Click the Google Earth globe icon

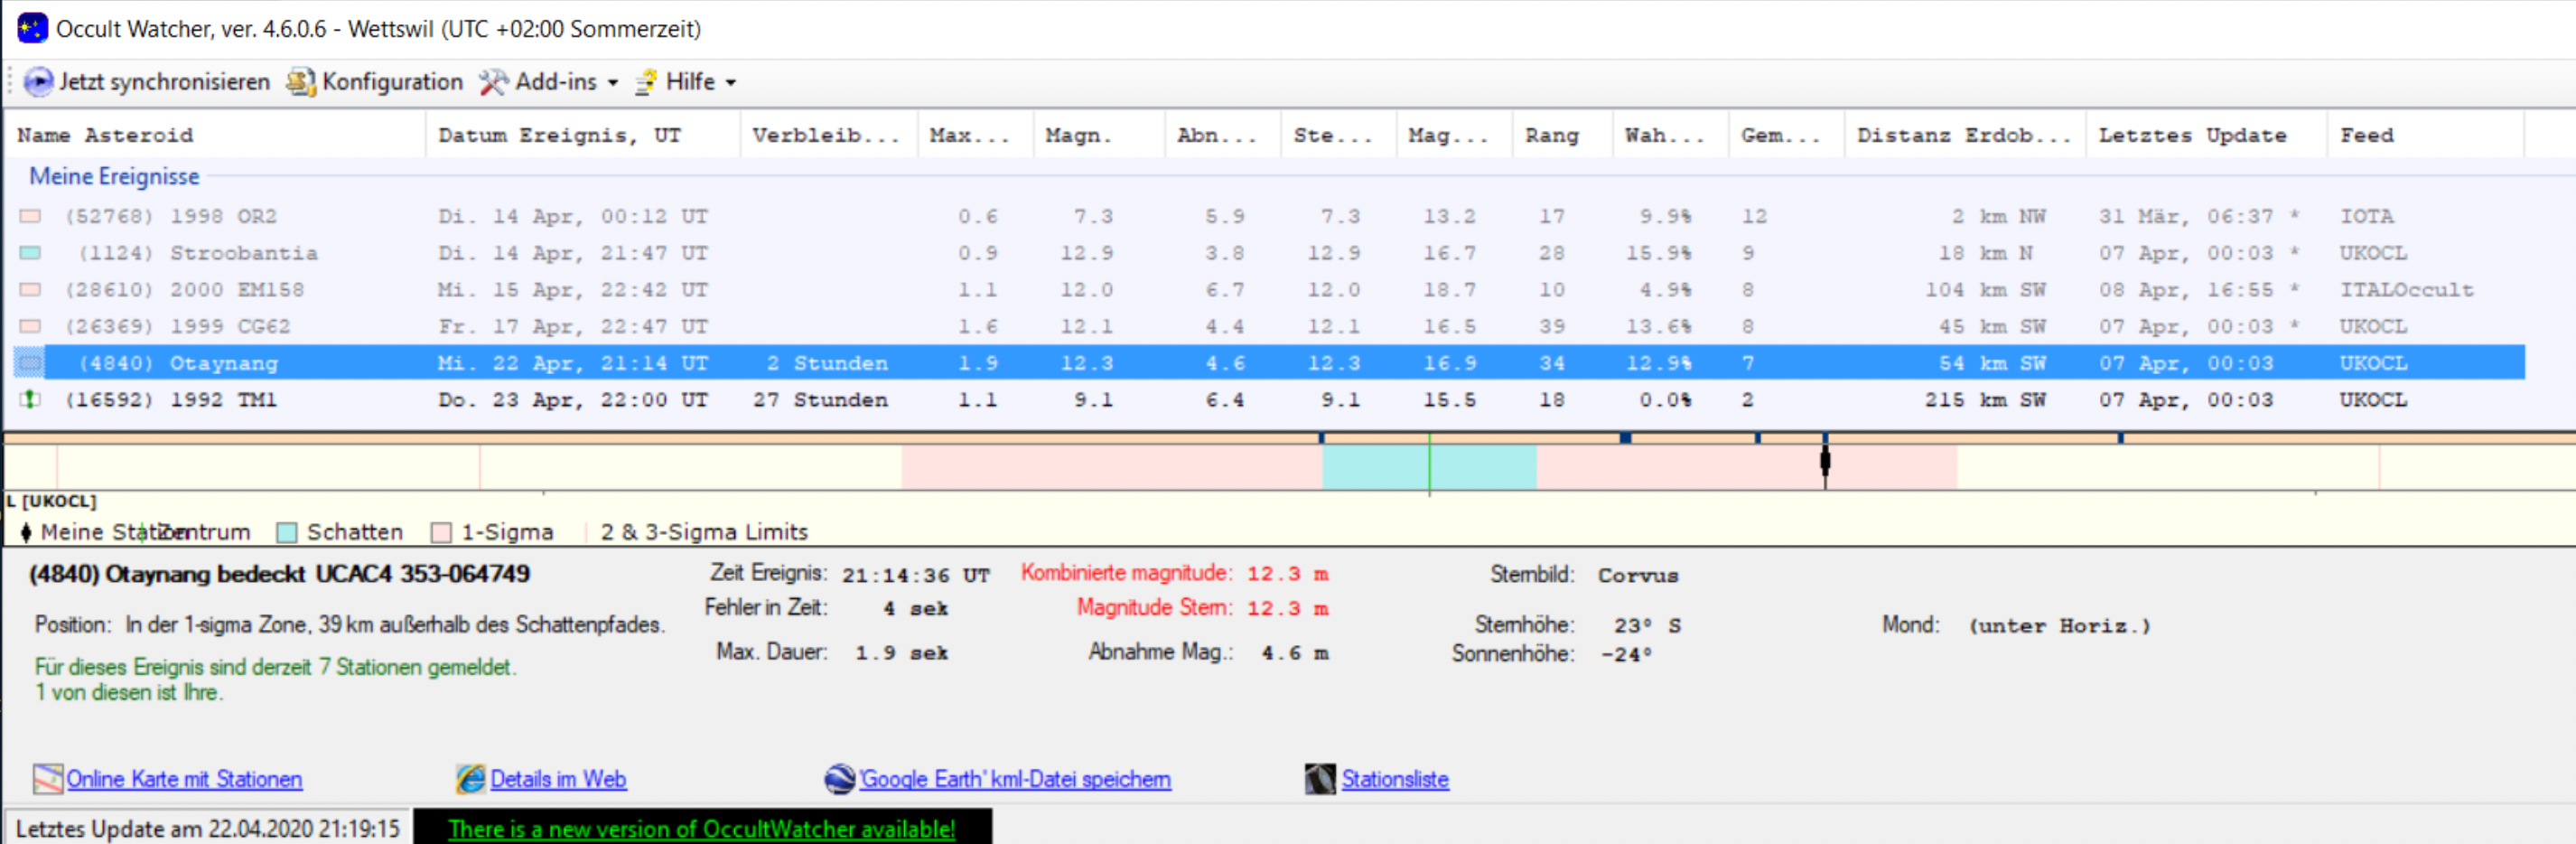coord(839,779)
